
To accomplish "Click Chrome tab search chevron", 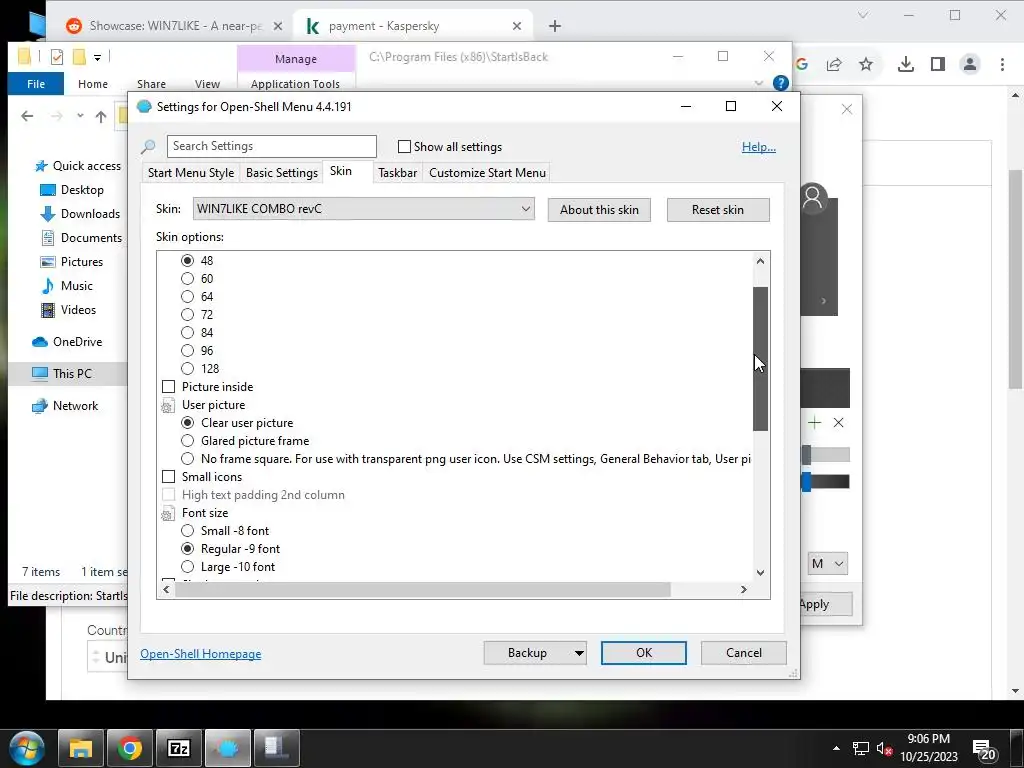I will (863, 15).
